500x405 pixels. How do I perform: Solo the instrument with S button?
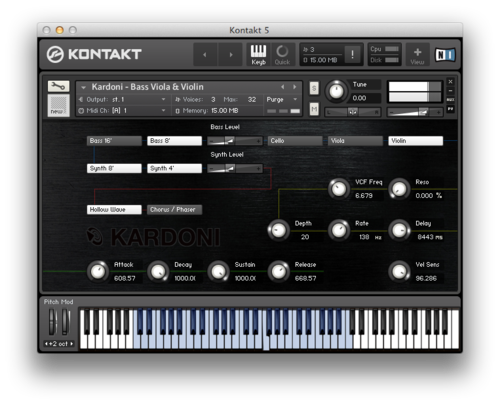click(314, 88)
